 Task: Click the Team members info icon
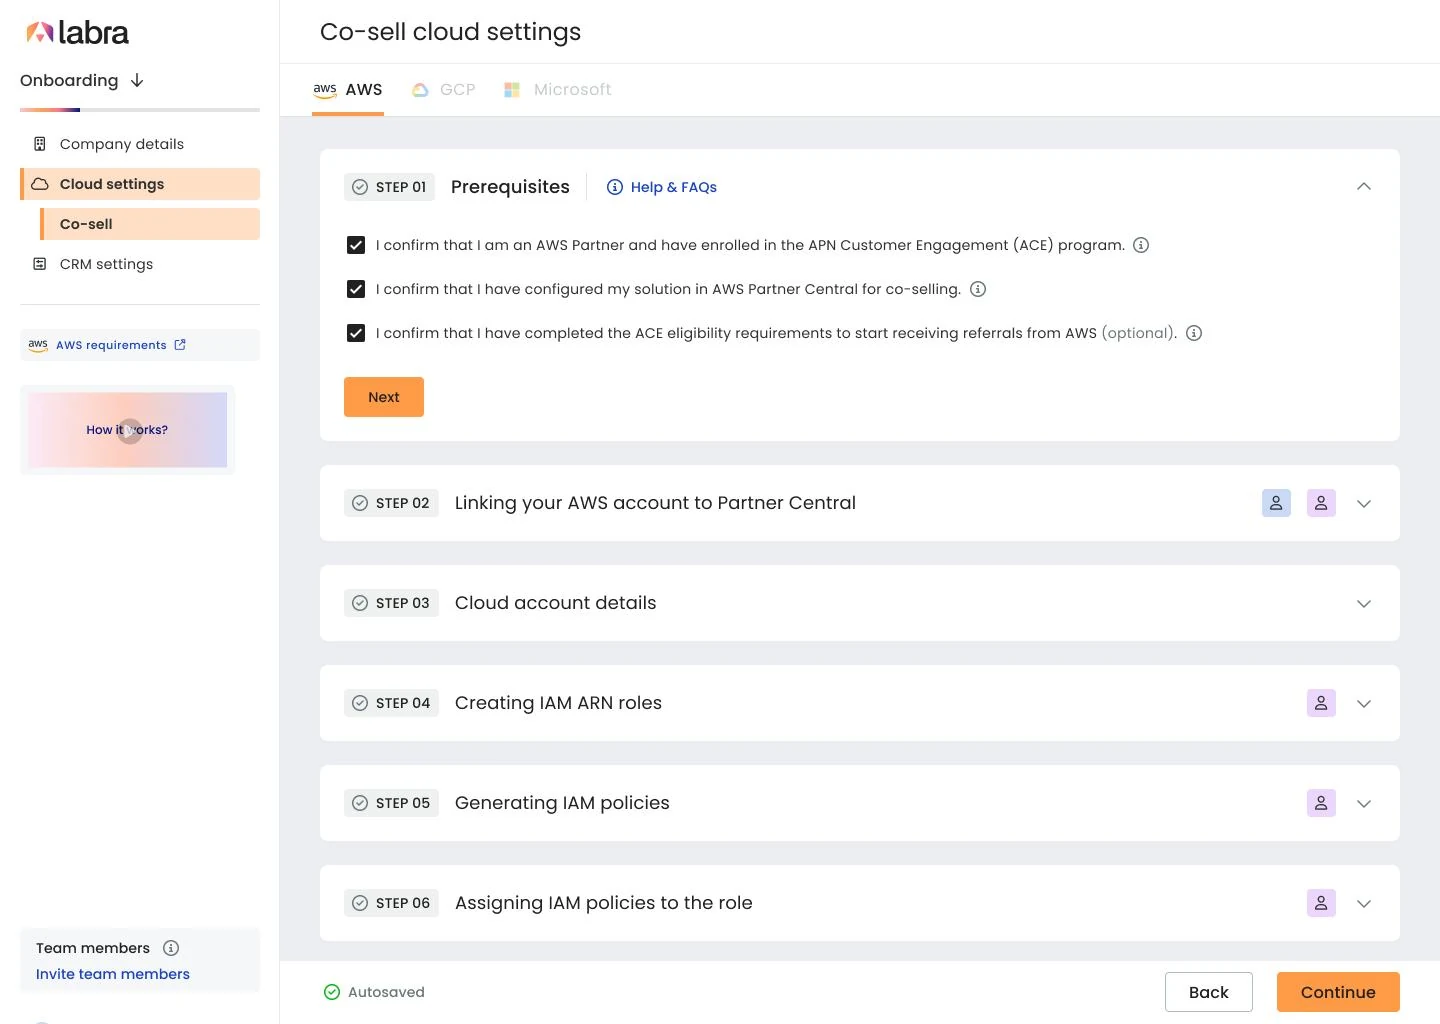pyautogui.click(x=171, y=948)
